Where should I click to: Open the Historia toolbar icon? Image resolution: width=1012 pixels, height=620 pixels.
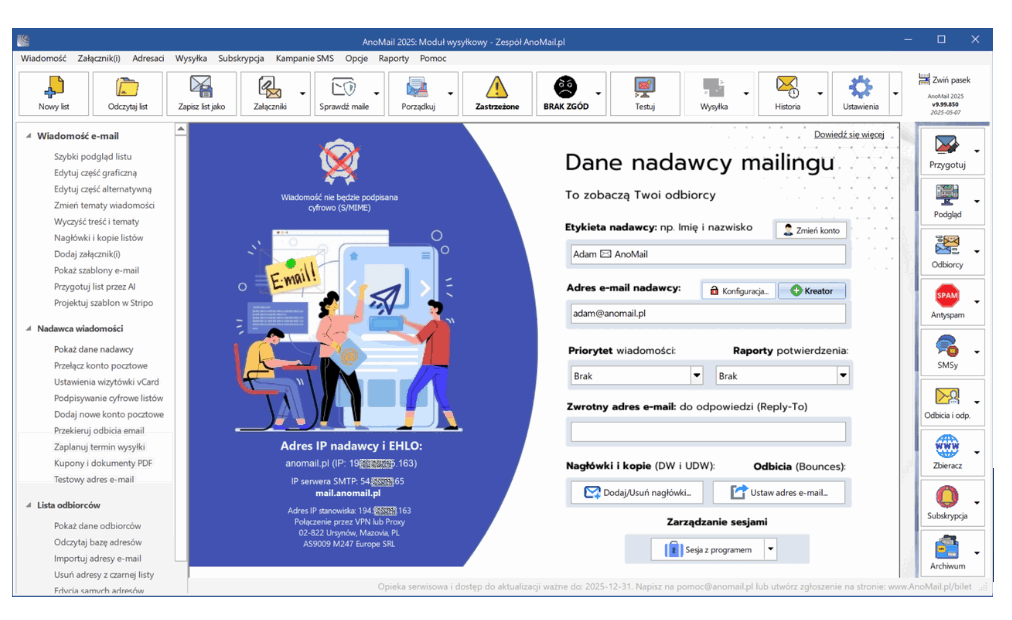787,87
